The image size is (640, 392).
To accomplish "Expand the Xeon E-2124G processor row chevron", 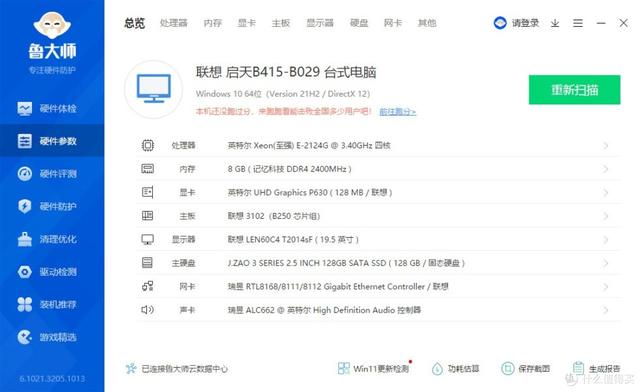I will pos(606,145).
